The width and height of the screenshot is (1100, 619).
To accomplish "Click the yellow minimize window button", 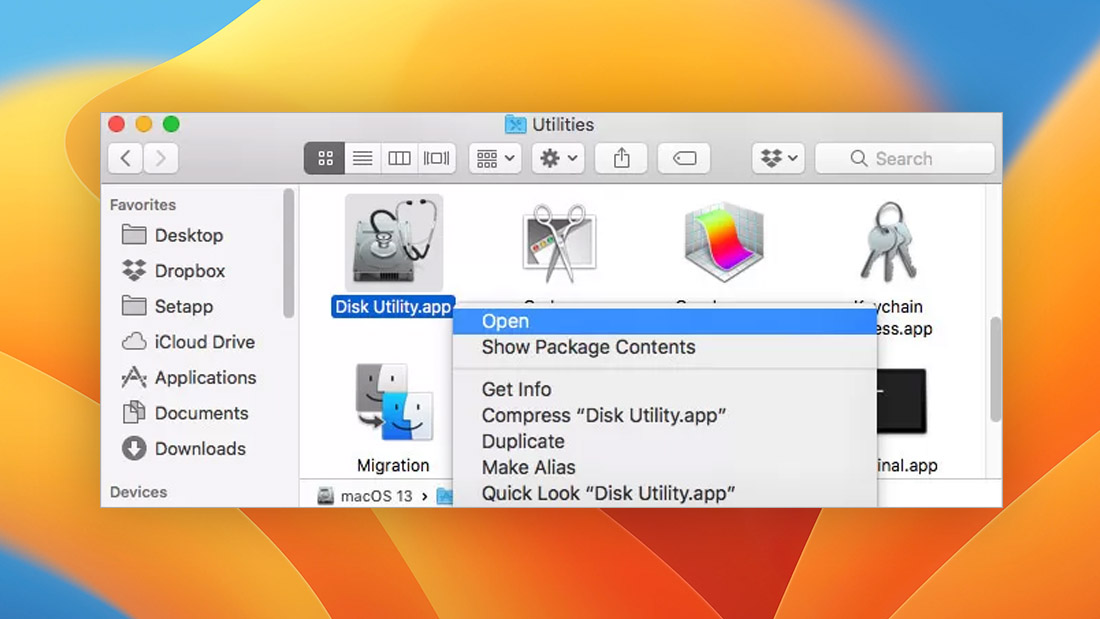I will click(144, 124).
